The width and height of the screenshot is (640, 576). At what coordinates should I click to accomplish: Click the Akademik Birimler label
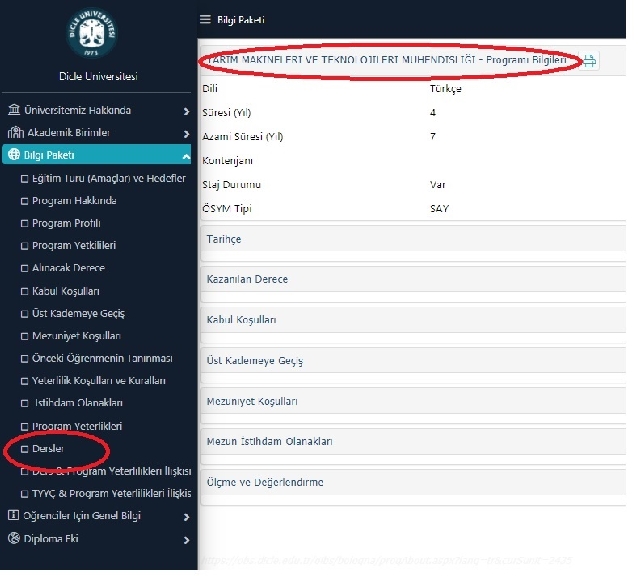pyautogui.click(x=69, y=132)
